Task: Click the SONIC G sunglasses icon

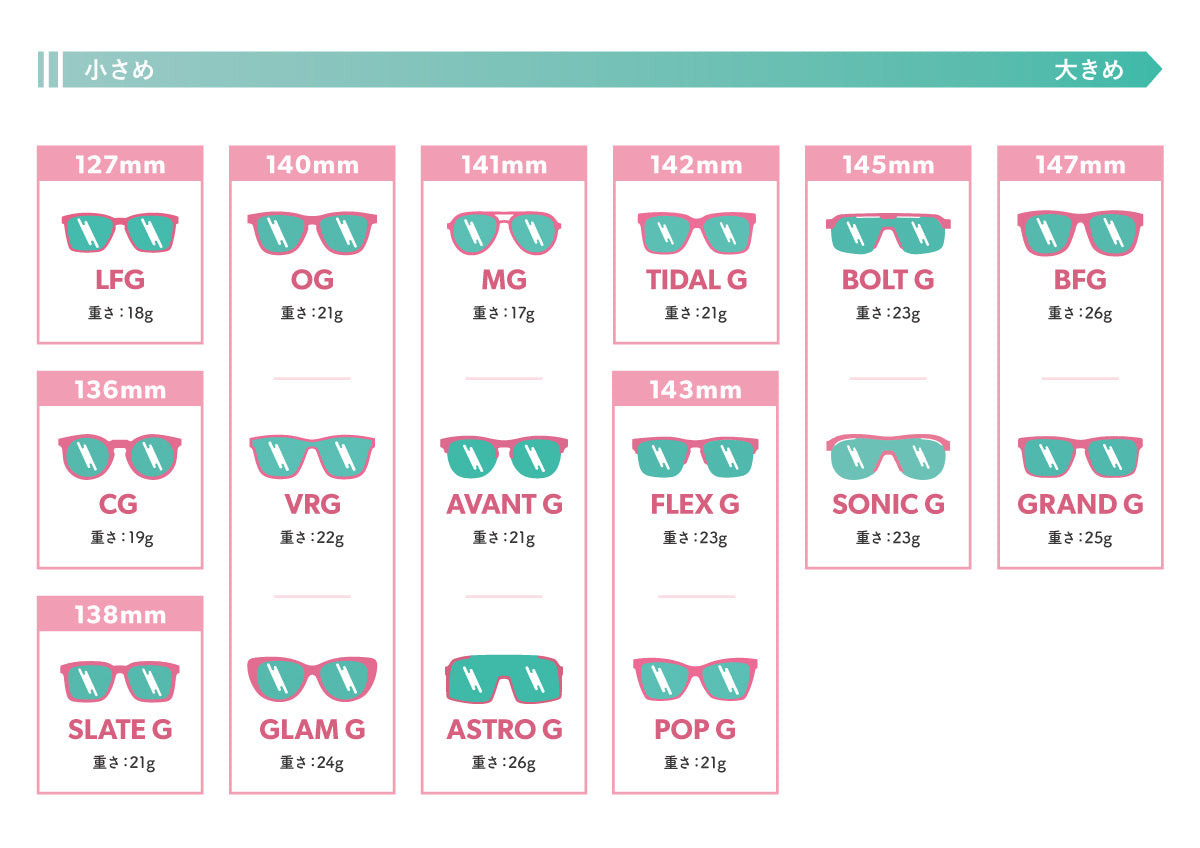Action: point(888,457)
